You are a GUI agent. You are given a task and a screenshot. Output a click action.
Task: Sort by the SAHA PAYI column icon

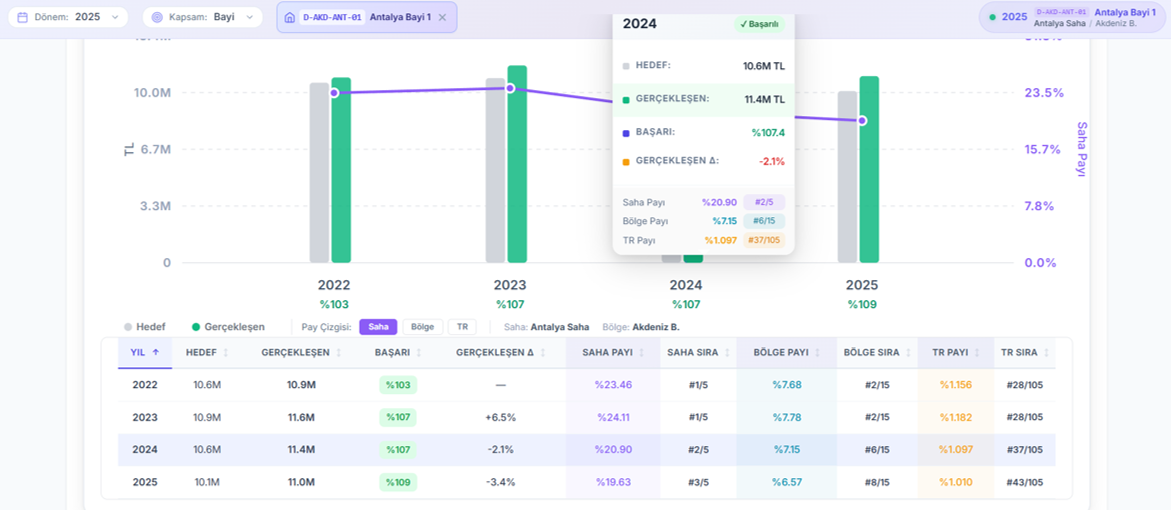point(642,353)
